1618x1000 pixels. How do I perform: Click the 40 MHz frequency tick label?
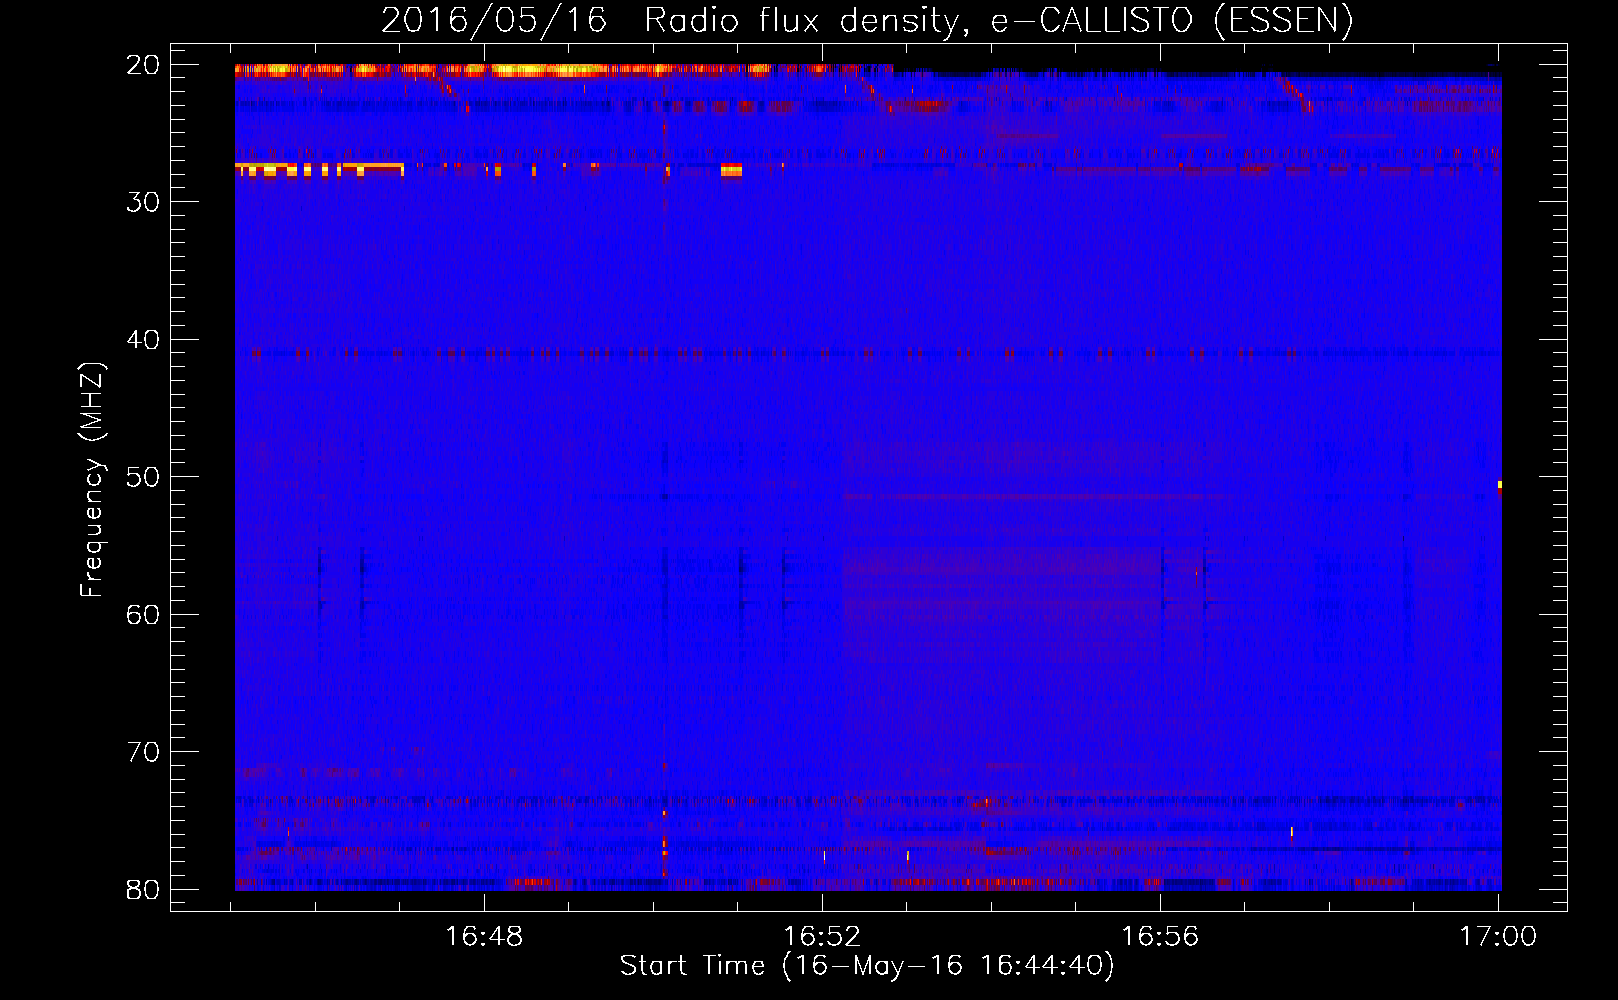(x=143, y=340)
